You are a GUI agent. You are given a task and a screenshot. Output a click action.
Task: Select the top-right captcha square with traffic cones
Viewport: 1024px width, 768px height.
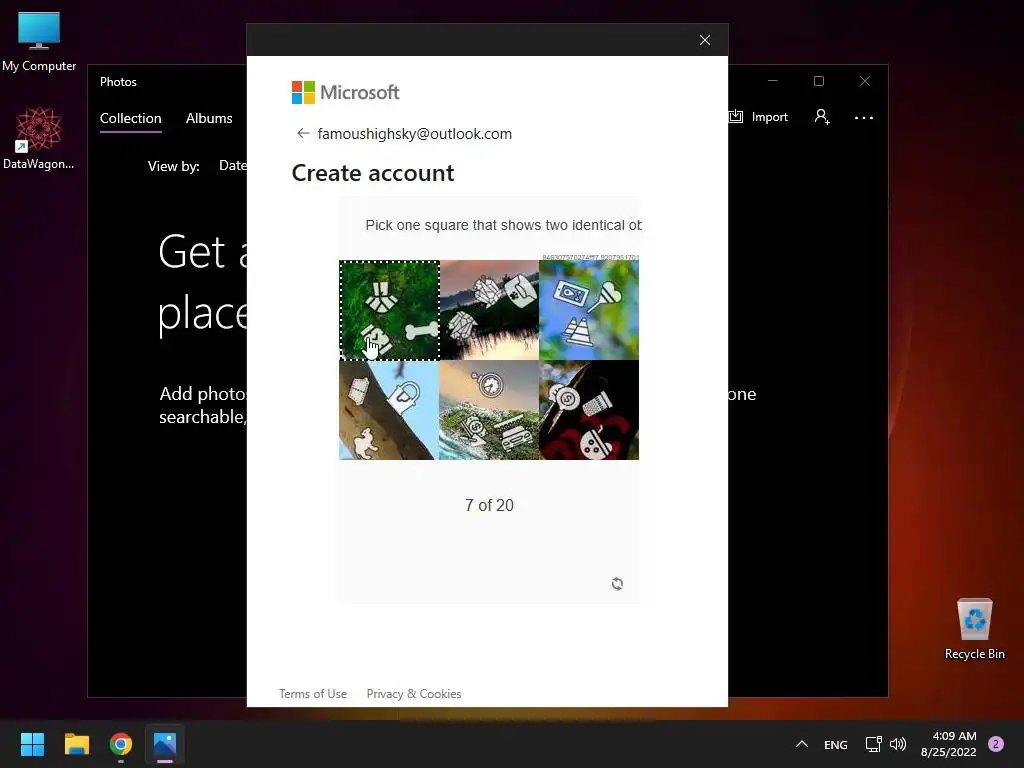[x=589, y=310]
